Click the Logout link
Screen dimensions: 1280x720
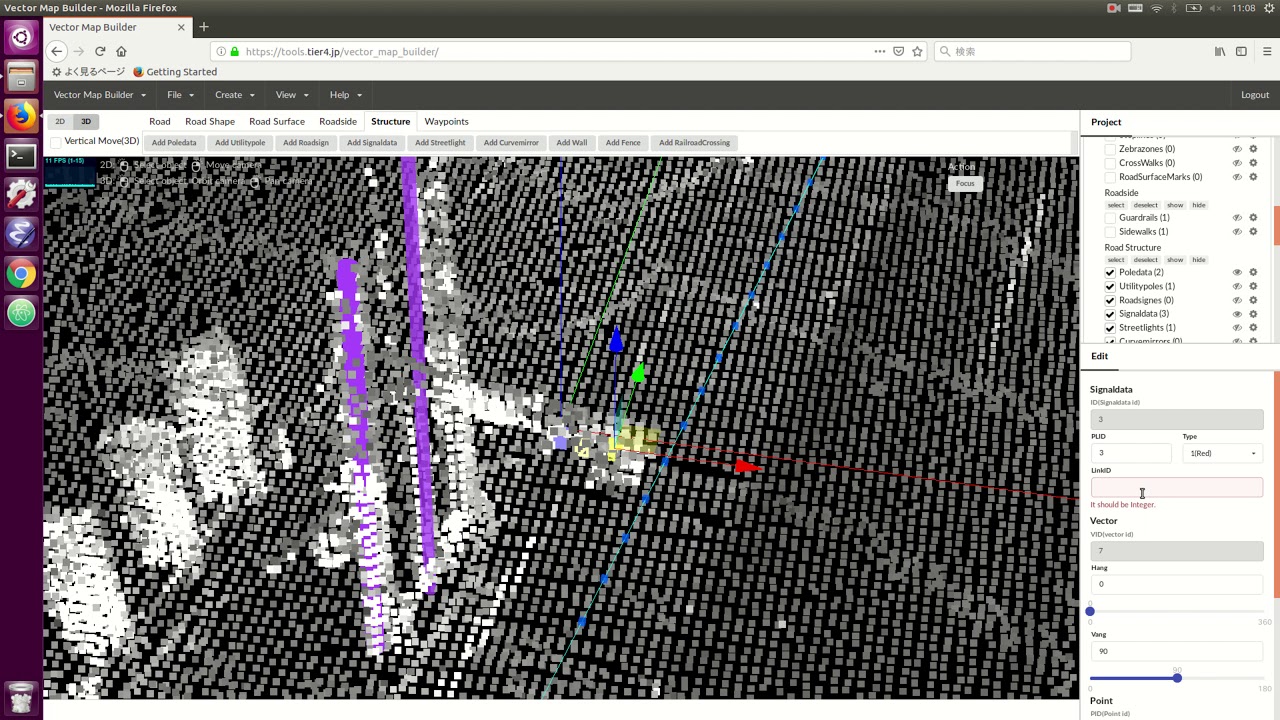point(1255,95)
